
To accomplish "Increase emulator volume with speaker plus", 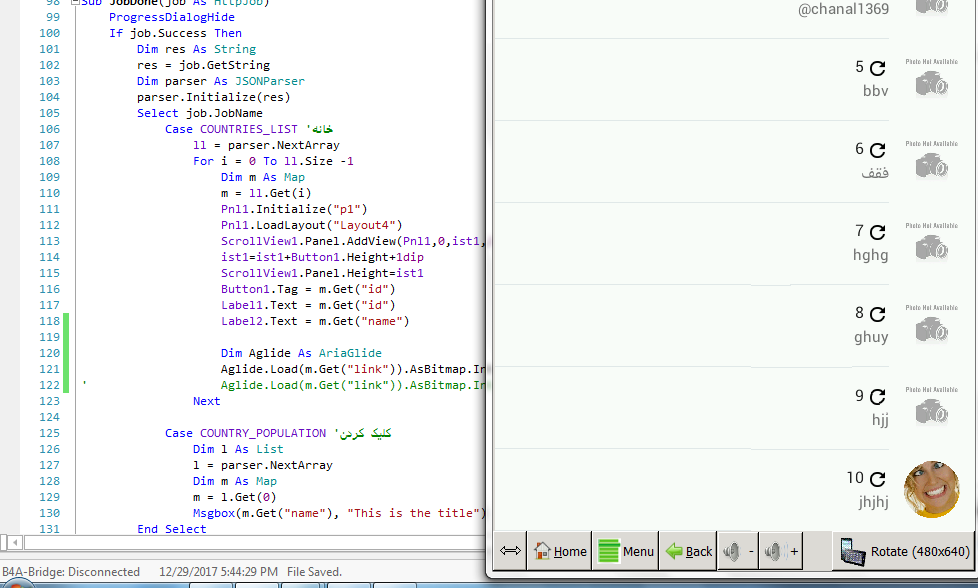I will 780,551.
